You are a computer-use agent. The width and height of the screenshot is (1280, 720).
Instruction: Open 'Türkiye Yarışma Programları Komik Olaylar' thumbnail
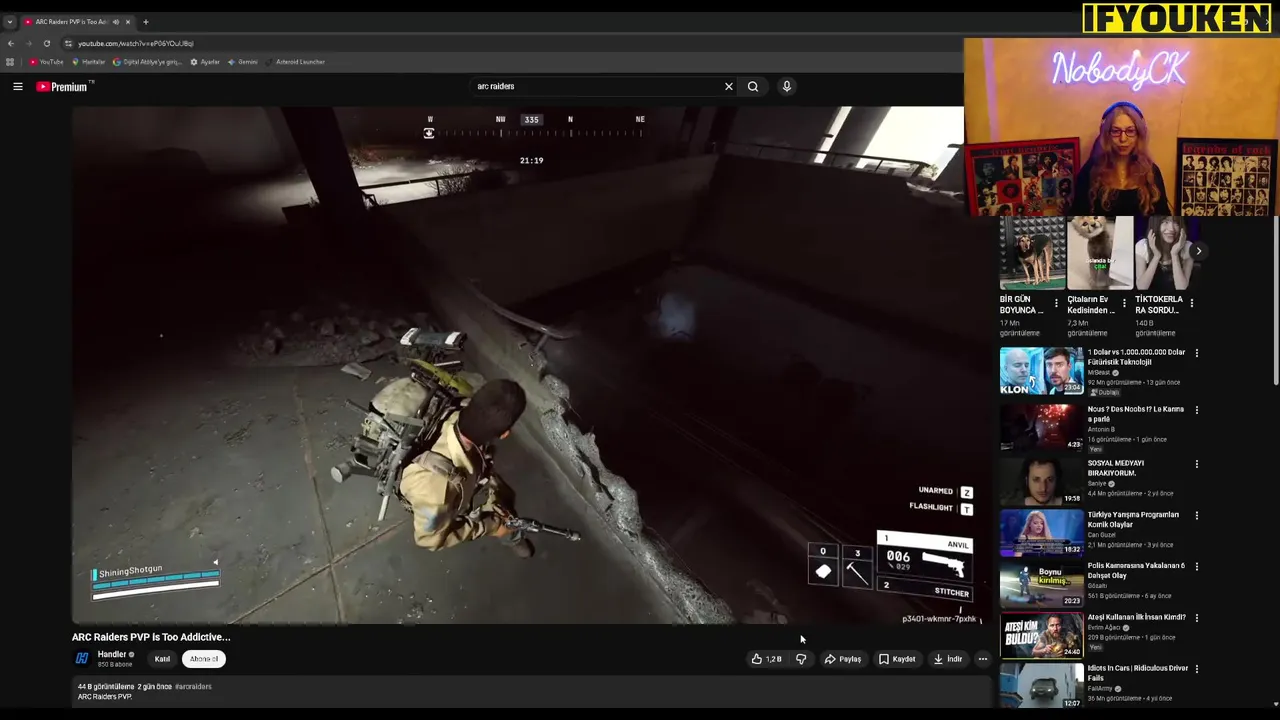[1041, 532]
